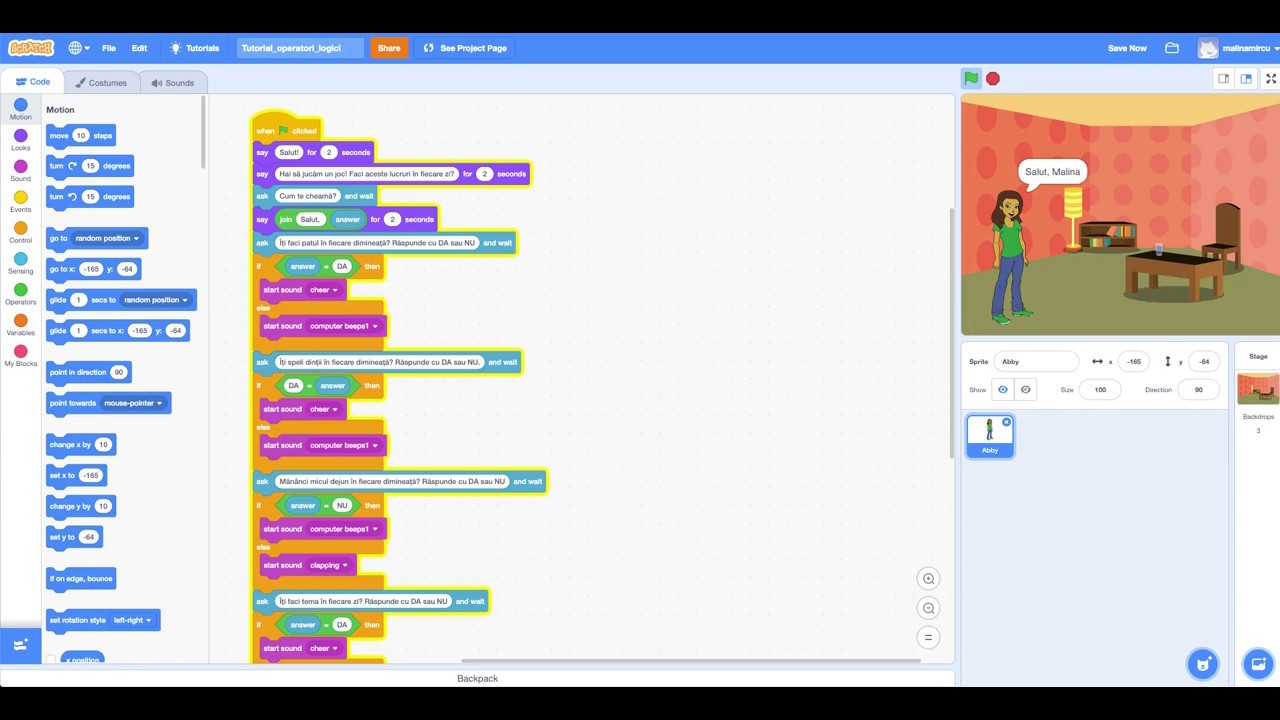
Task: Edit the sprite x position field
Action: point(1133,362)
